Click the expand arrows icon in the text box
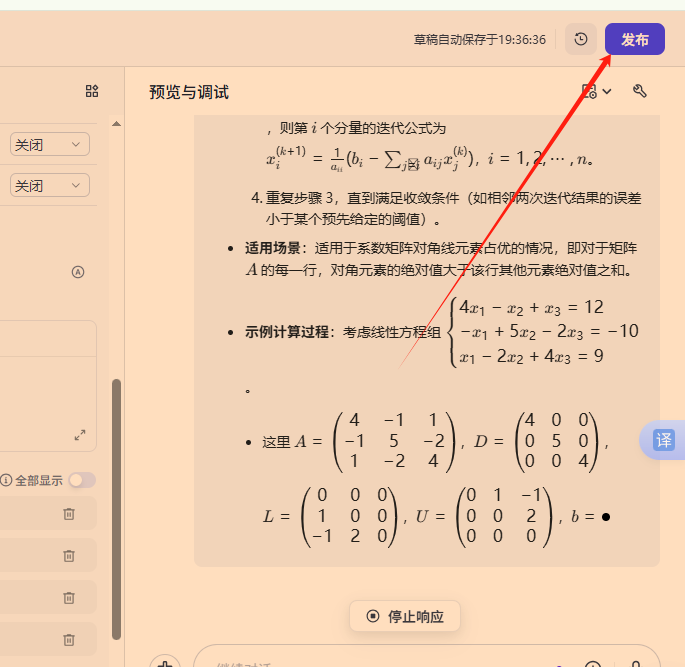685x667 pixels. pyautogui.click(x=80, y=435)
